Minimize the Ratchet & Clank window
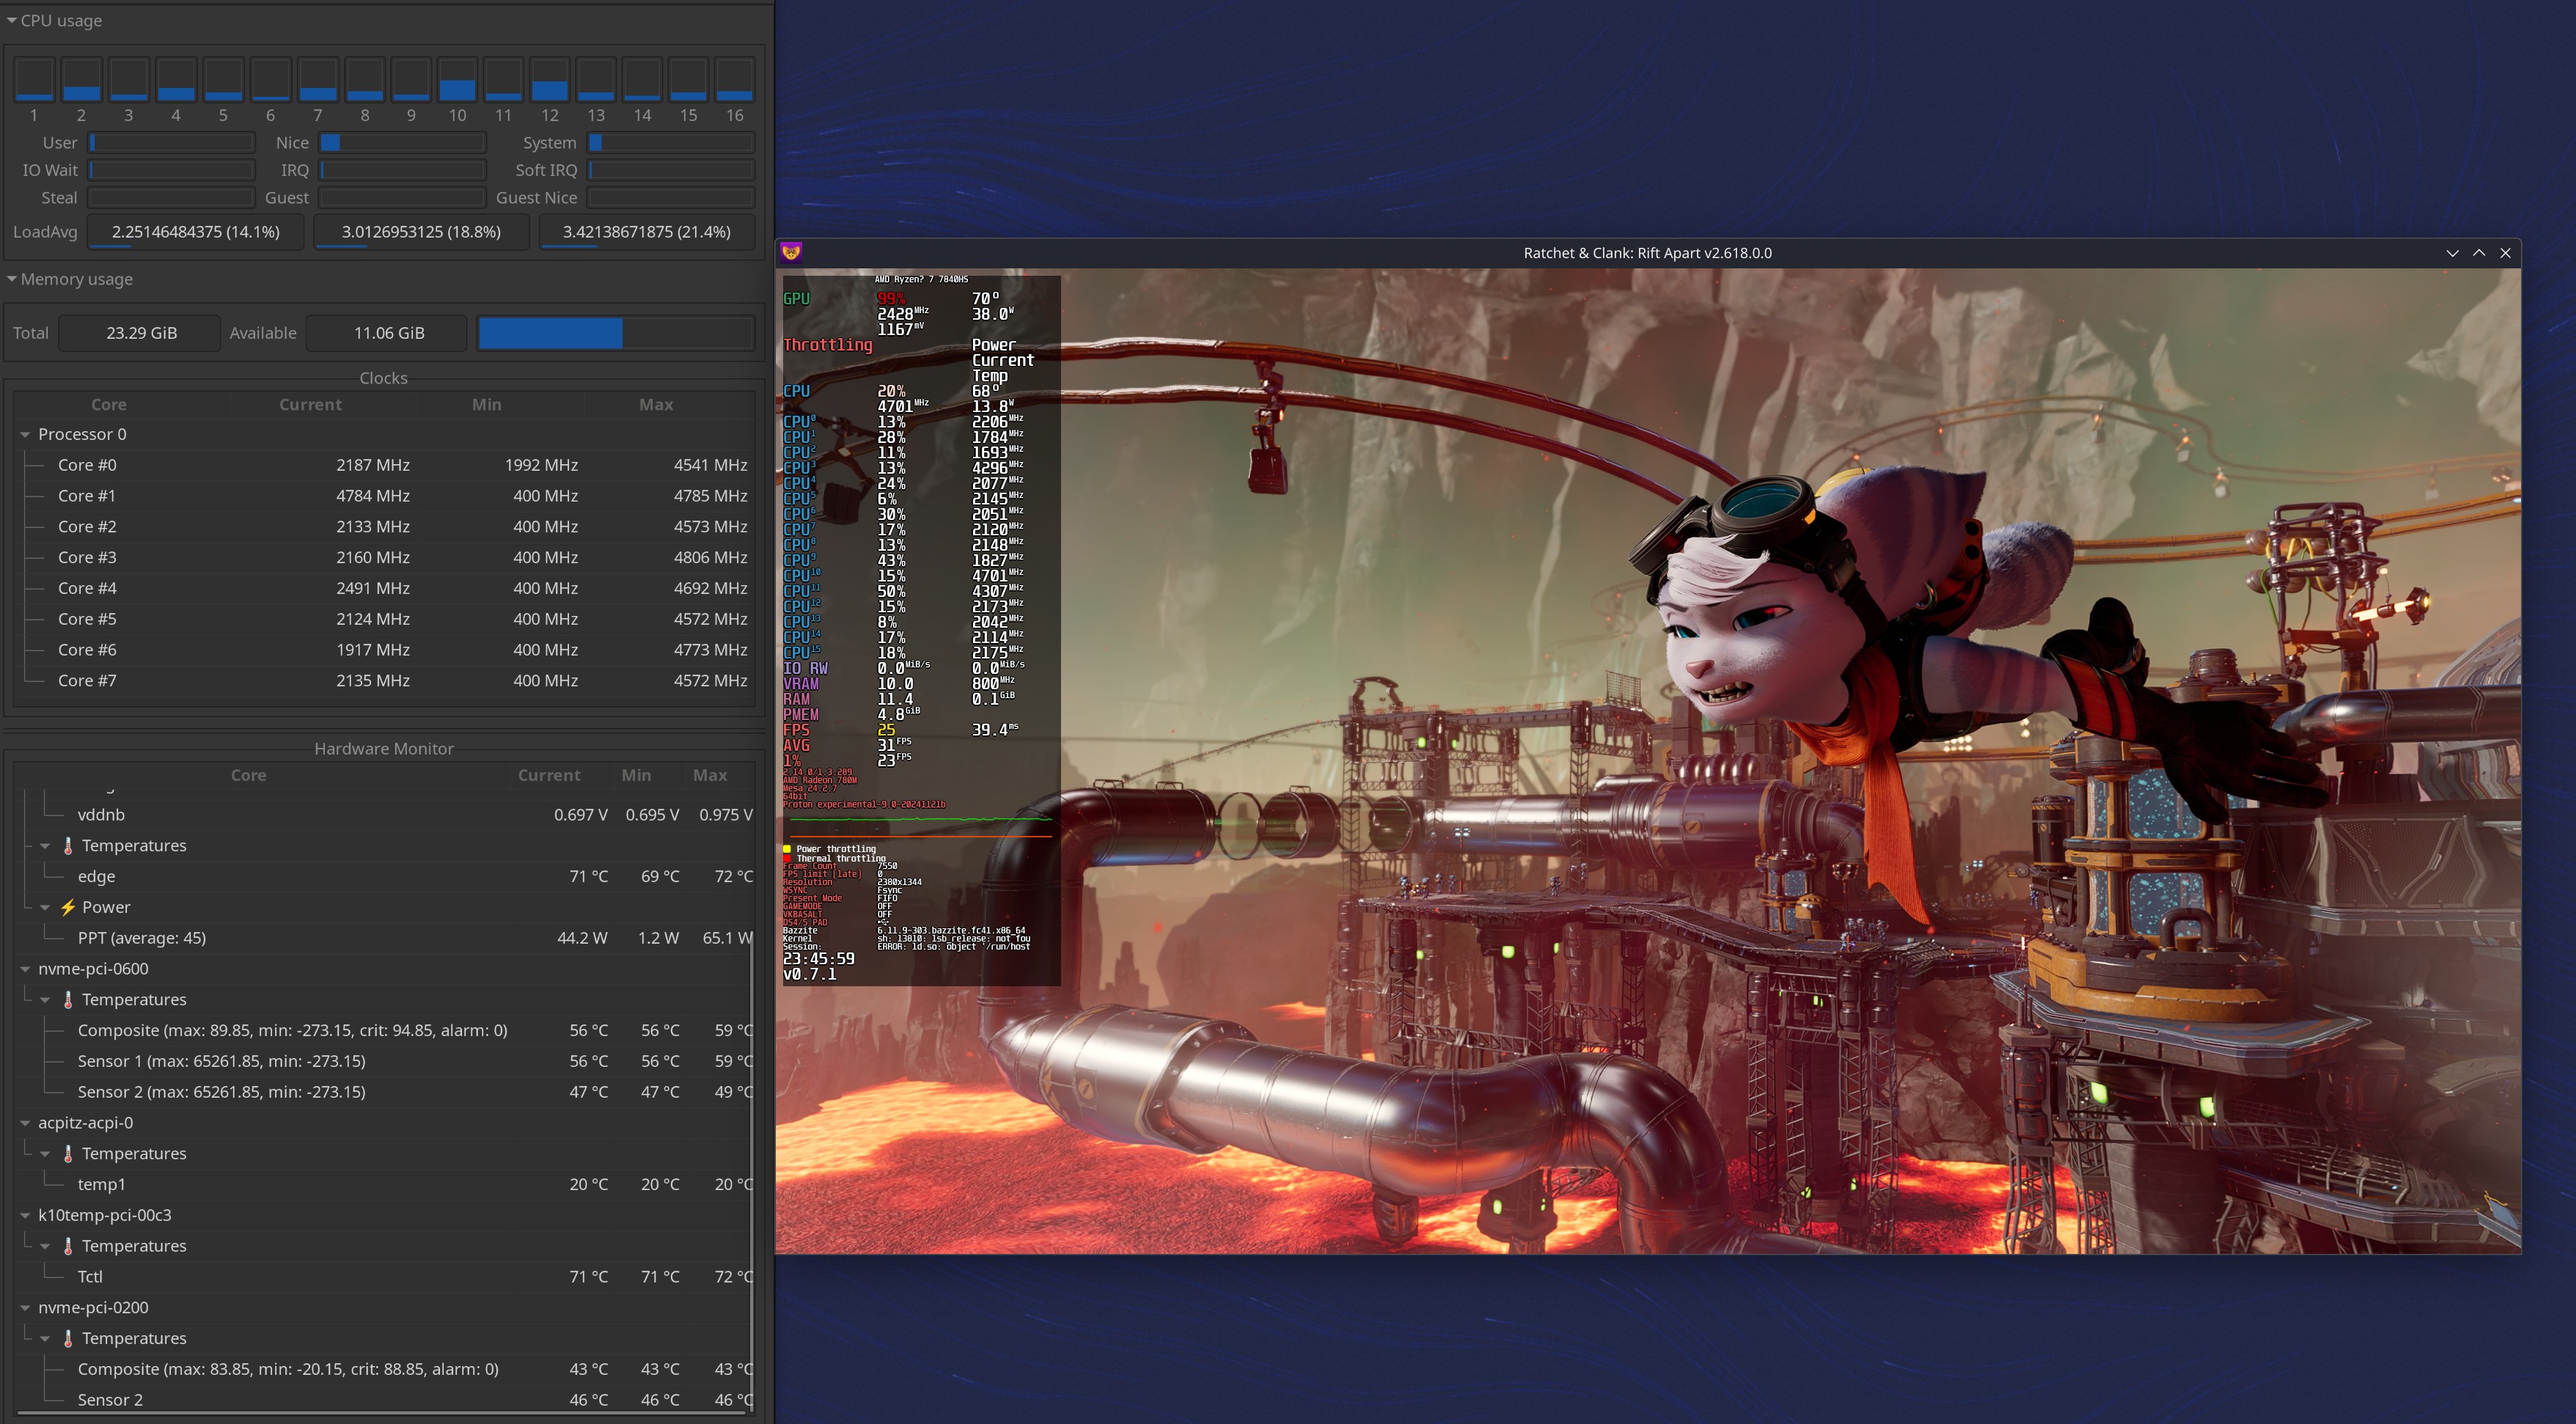This screenshot has height=1424, width=2576. click(2452, 253)
